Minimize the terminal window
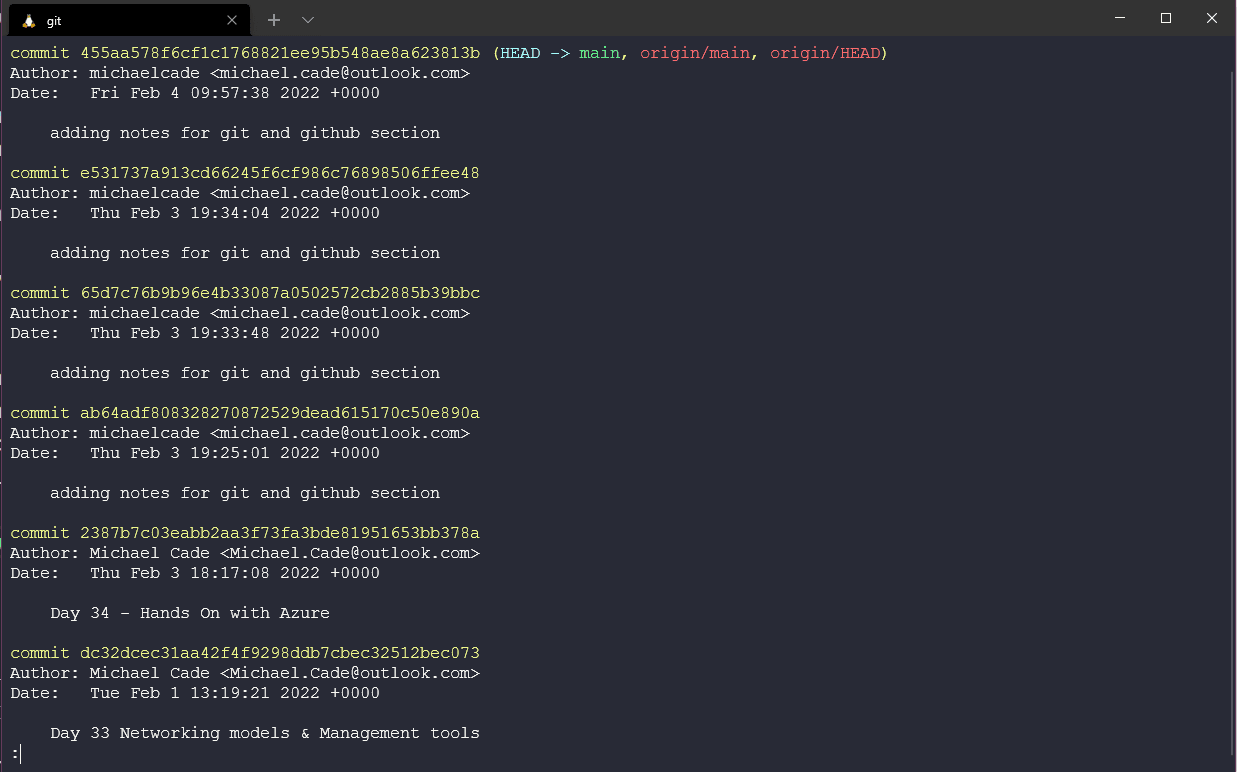Screen dimensions: 1237x772 1120,18
